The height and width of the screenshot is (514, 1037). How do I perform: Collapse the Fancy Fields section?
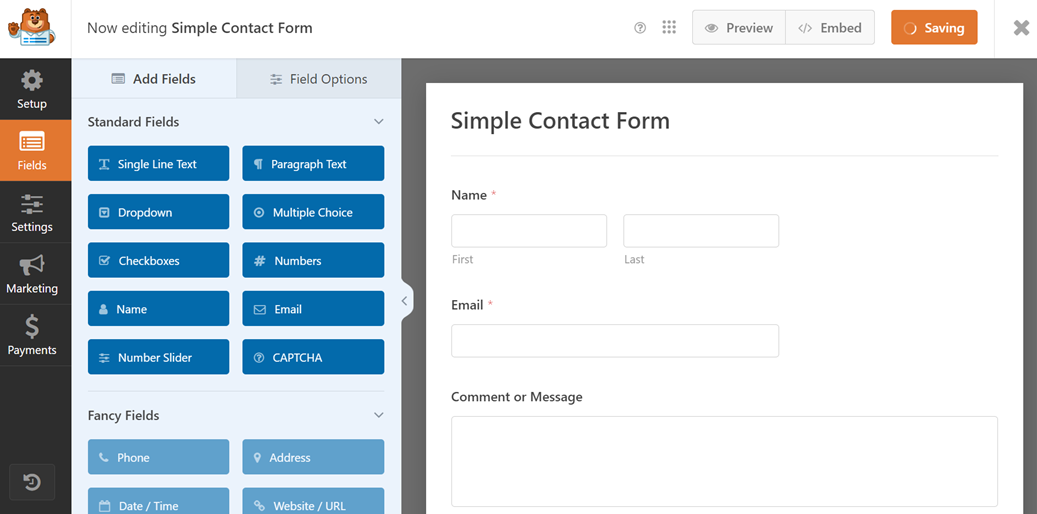378,415
